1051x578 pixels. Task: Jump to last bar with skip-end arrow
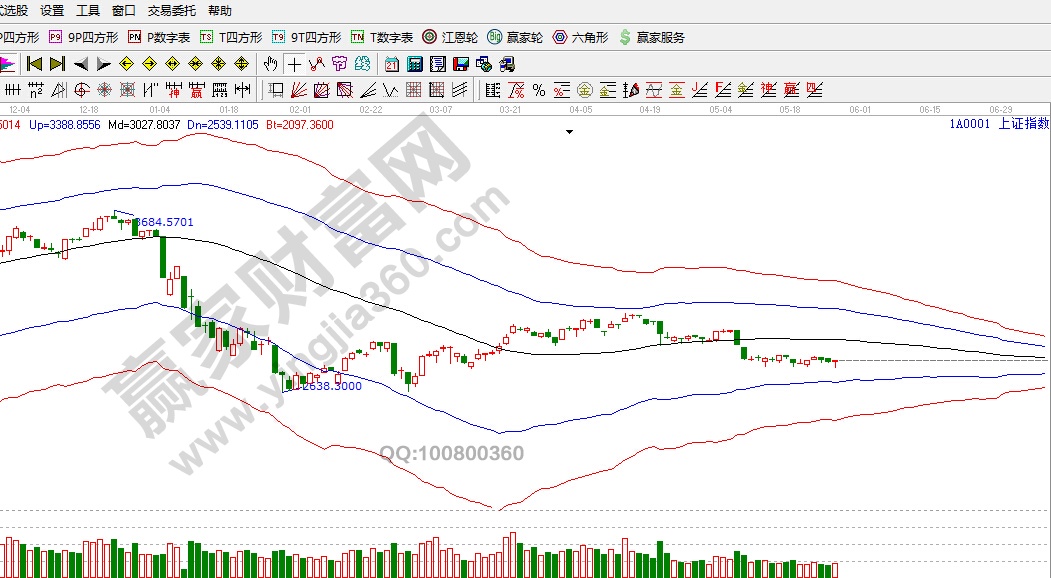[x=57, y=64]
